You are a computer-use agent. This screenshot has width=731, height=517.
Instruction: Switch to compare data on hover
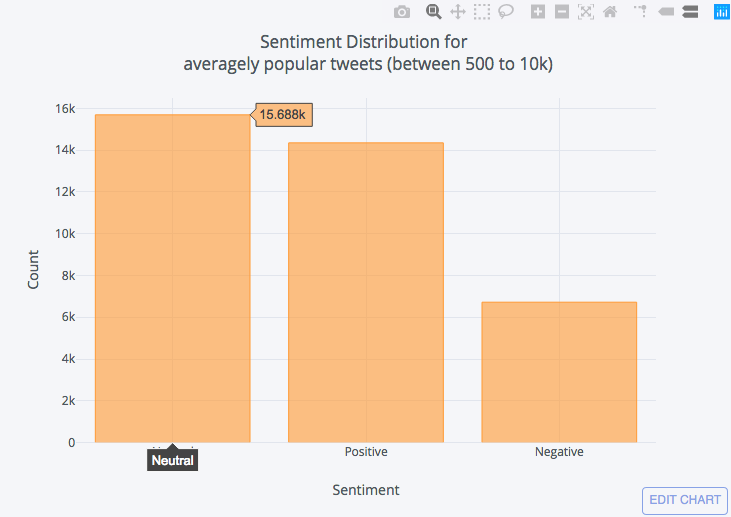coord(690,12)
